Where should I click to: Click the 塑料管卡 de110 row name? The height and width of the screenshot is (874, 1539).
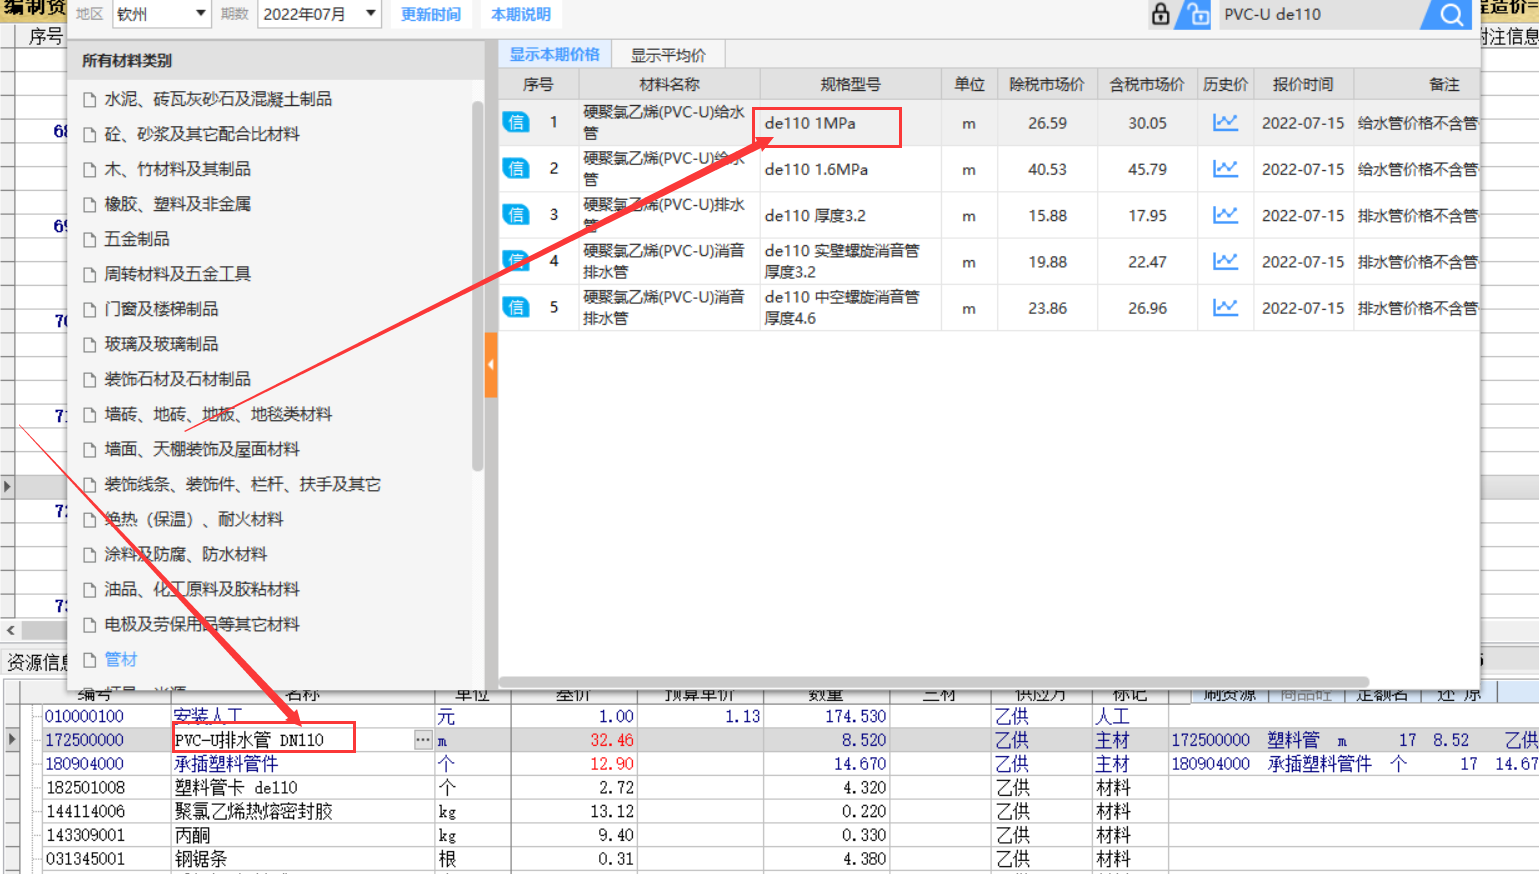(x=236, y=787)
